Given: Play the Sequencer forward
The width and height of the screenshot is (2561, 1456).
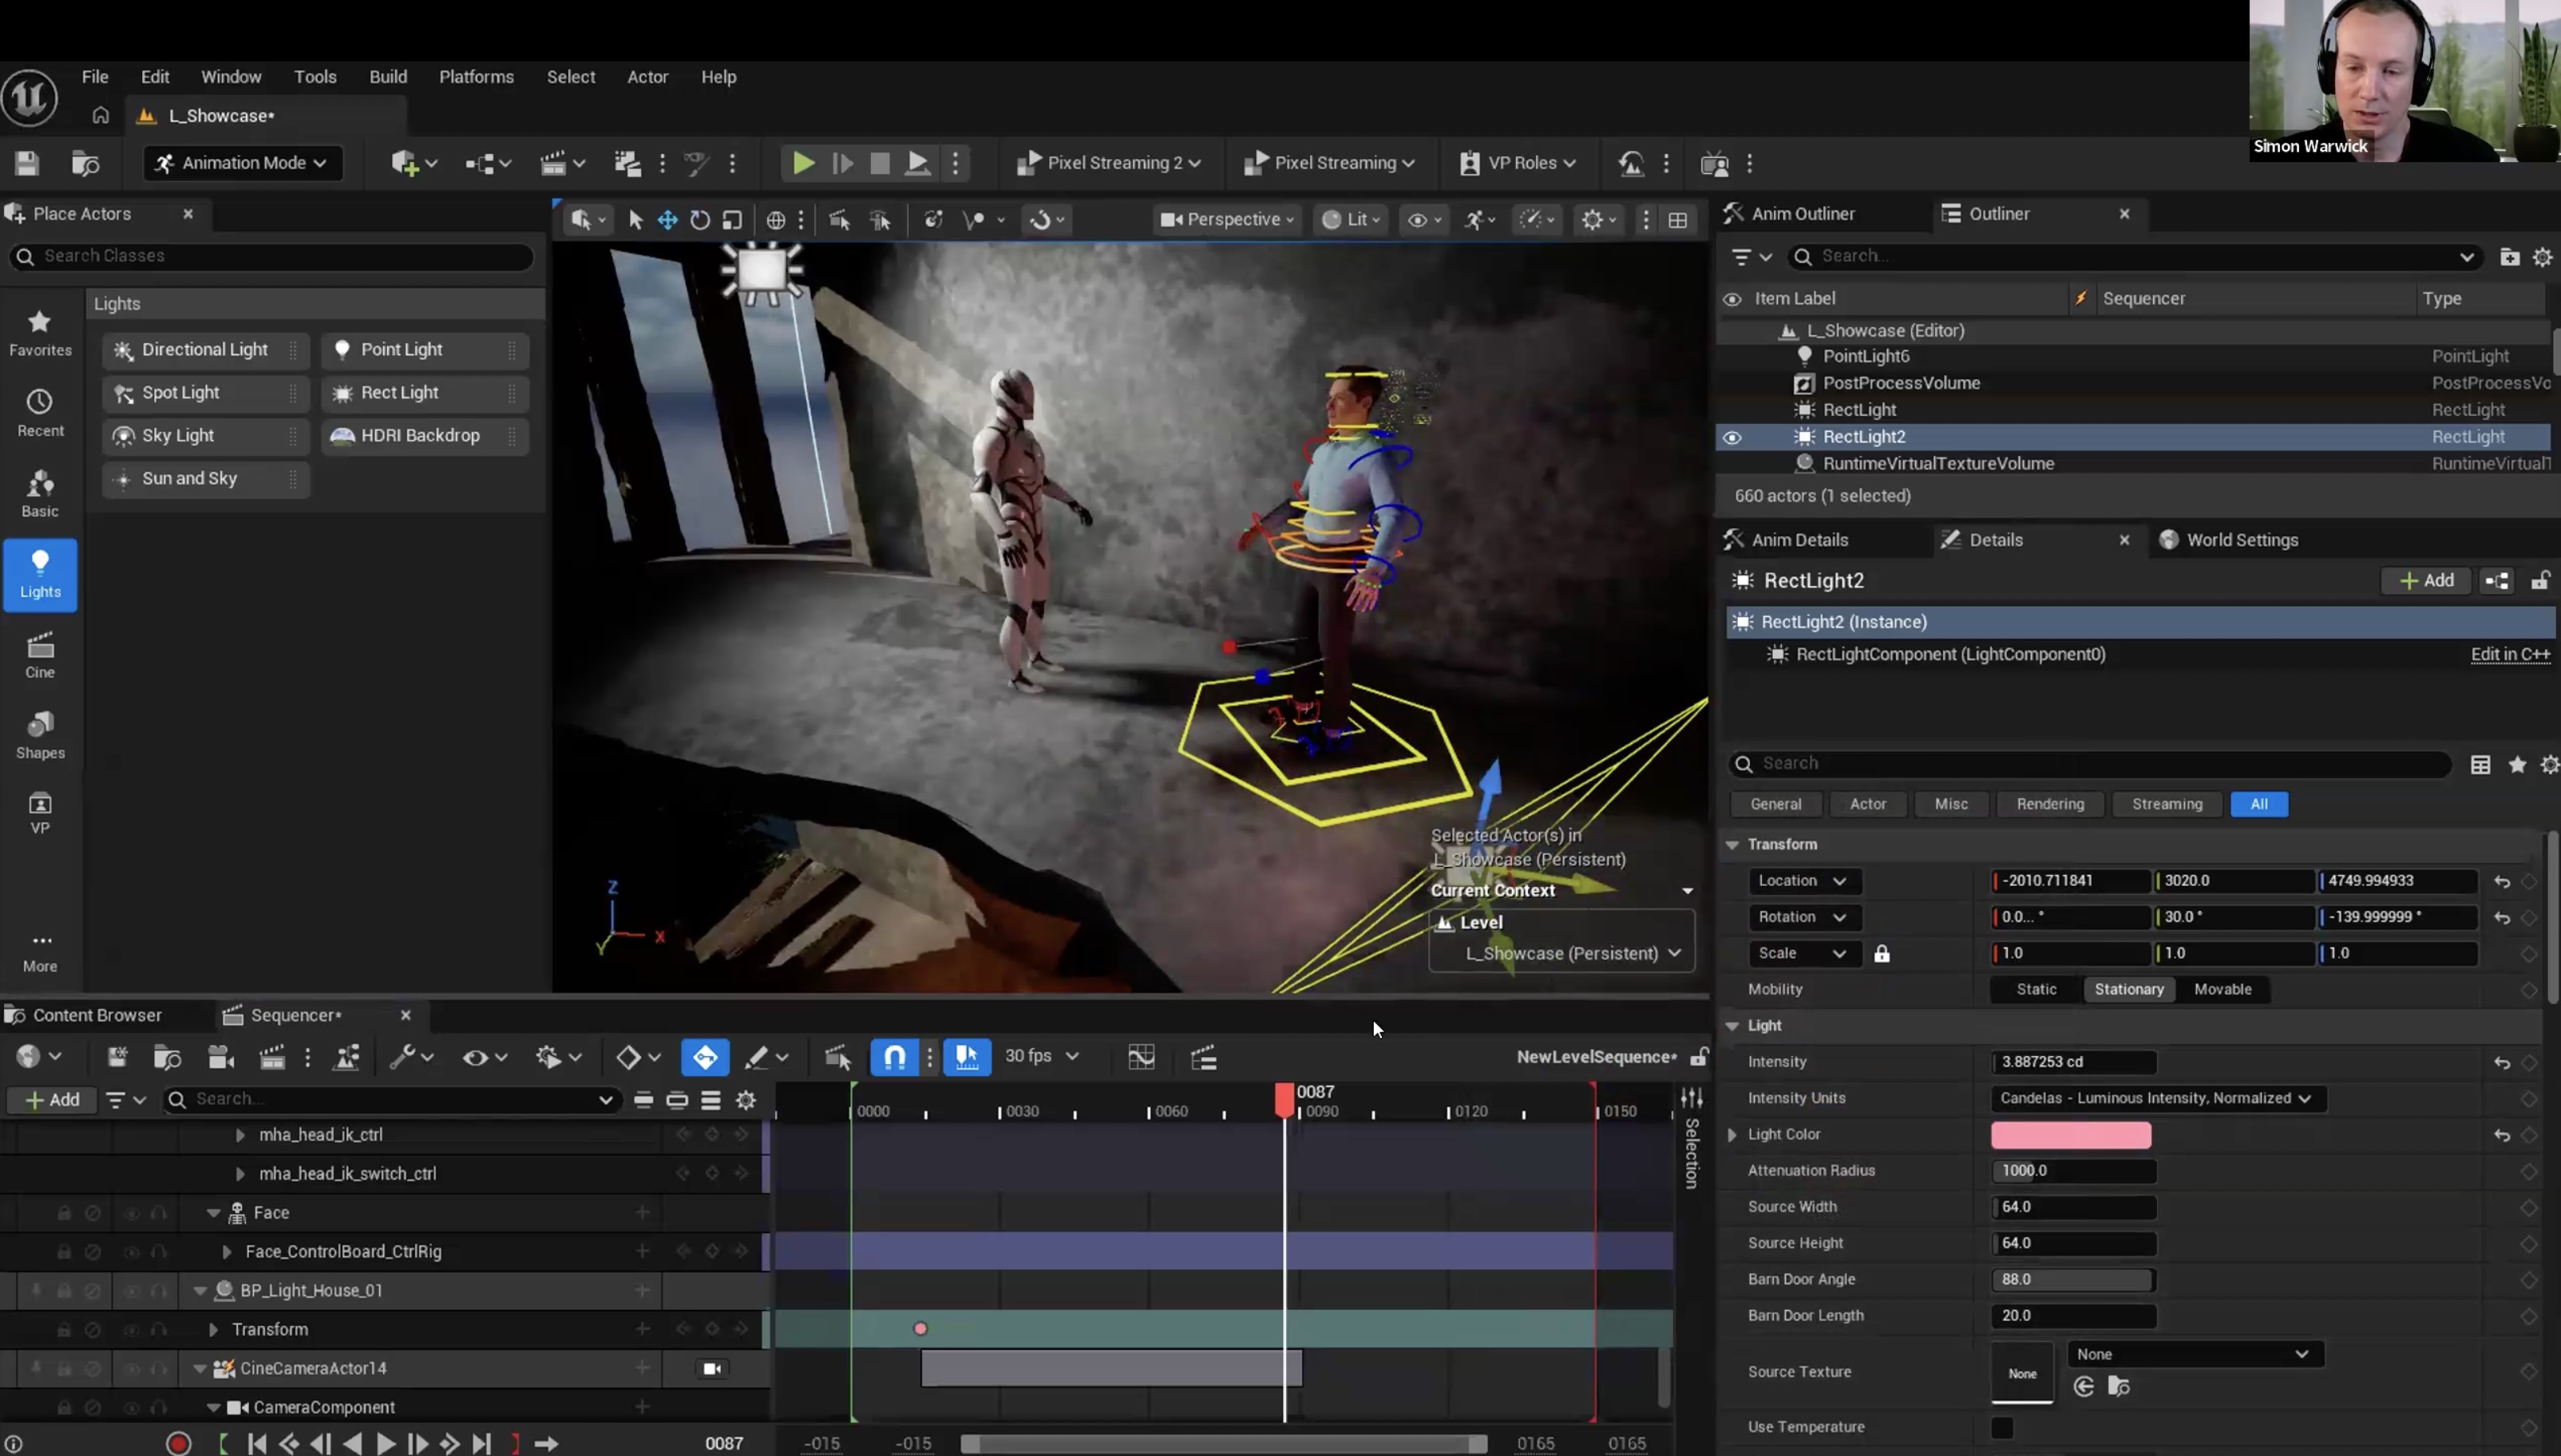Looking at the screenshot, I should click(385, 1443).
